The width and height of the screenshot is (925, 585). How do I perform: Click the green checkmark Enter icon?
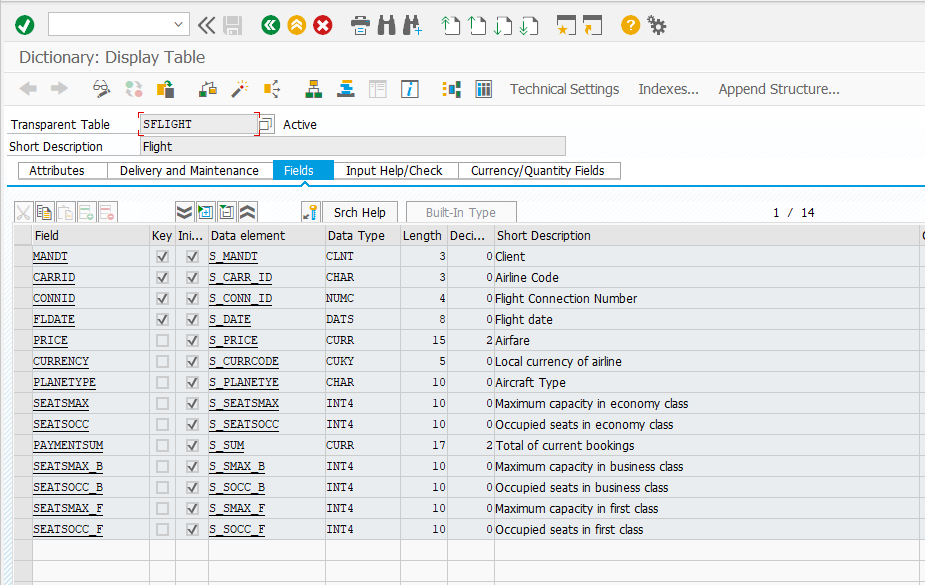click(x=25, y=25)
